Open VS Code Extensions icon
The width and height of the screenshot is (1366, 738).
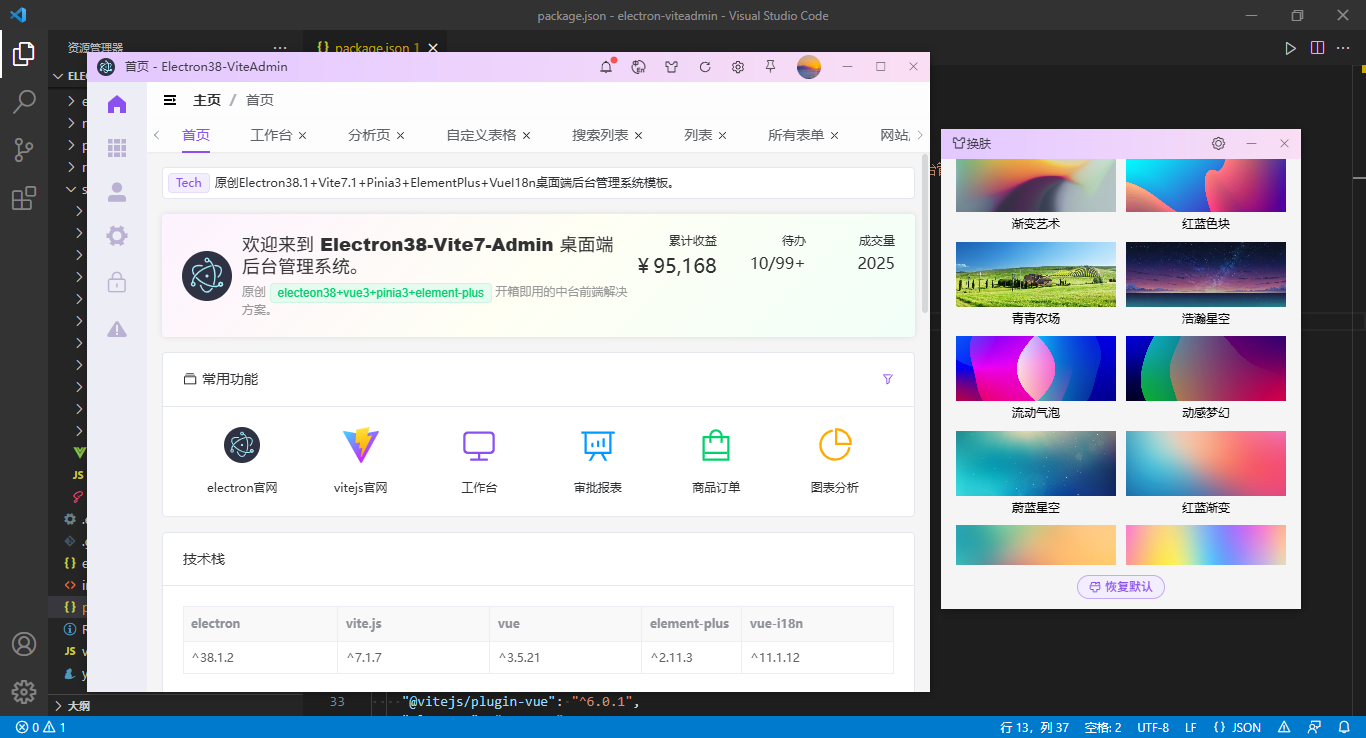(24, 198)
